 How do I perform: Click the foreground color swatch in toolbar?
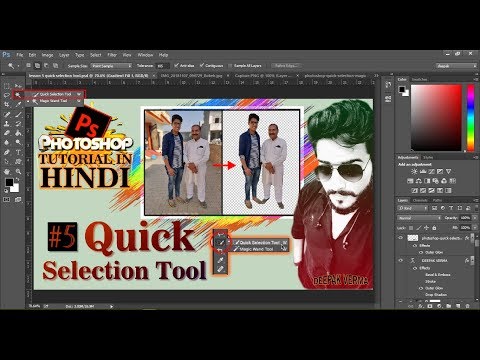tap(9, 182)
